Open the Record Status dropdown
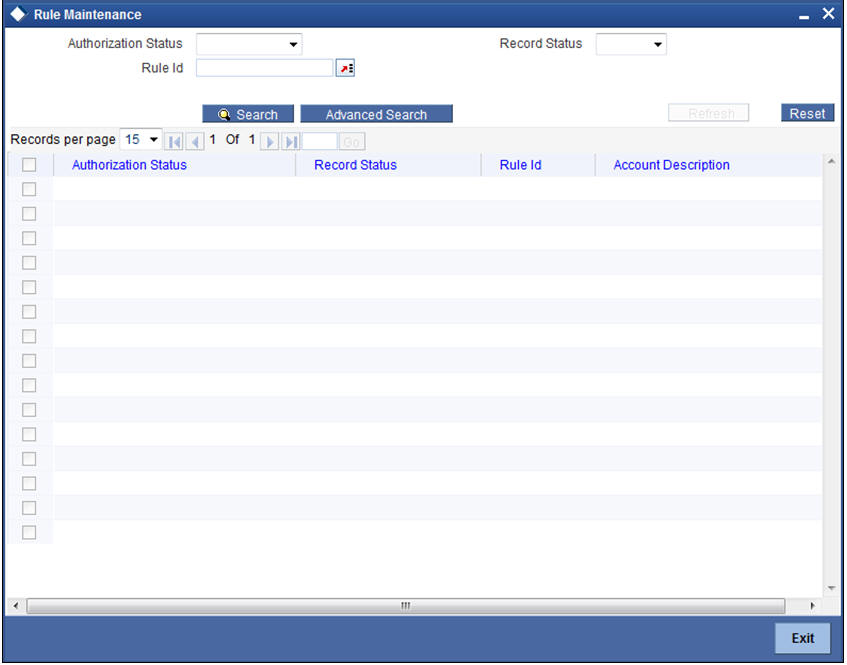847x665 pixels. [x=631, y=44]
